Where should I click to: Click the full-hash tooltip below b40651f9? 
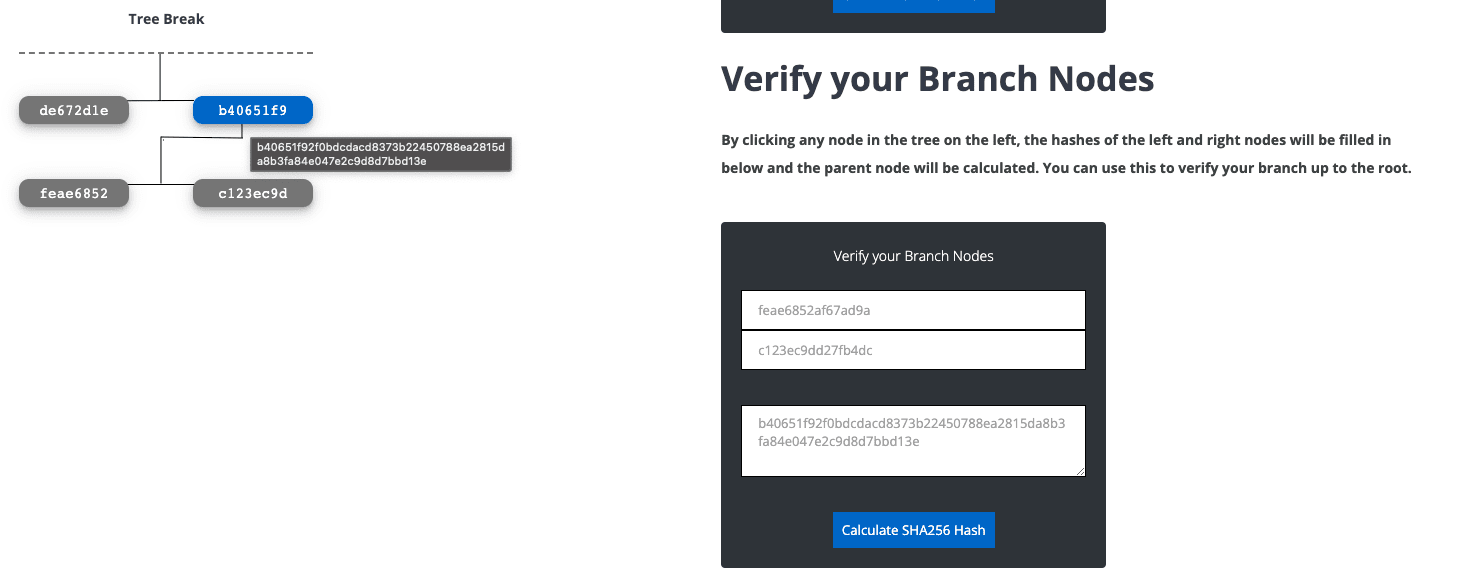[x=381, y=154]
